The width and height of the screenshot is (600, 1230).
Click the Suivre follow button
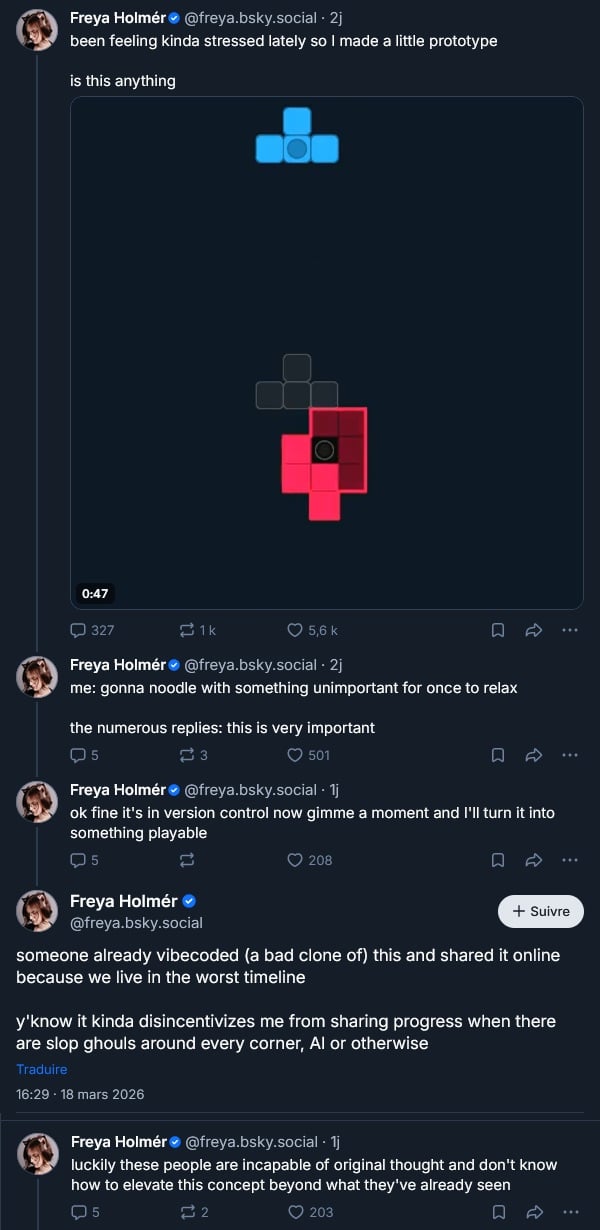click(x=541, y=911)
